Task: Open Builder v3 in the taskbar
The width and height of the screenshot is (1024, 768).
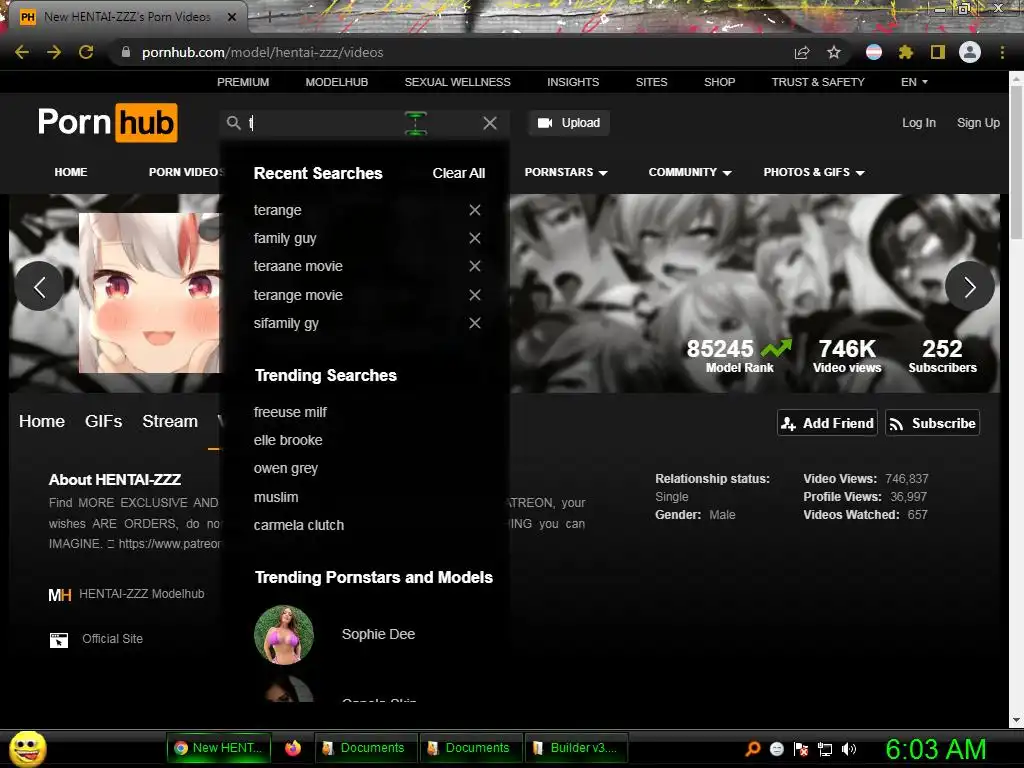Action: click(x=576, y=748)
